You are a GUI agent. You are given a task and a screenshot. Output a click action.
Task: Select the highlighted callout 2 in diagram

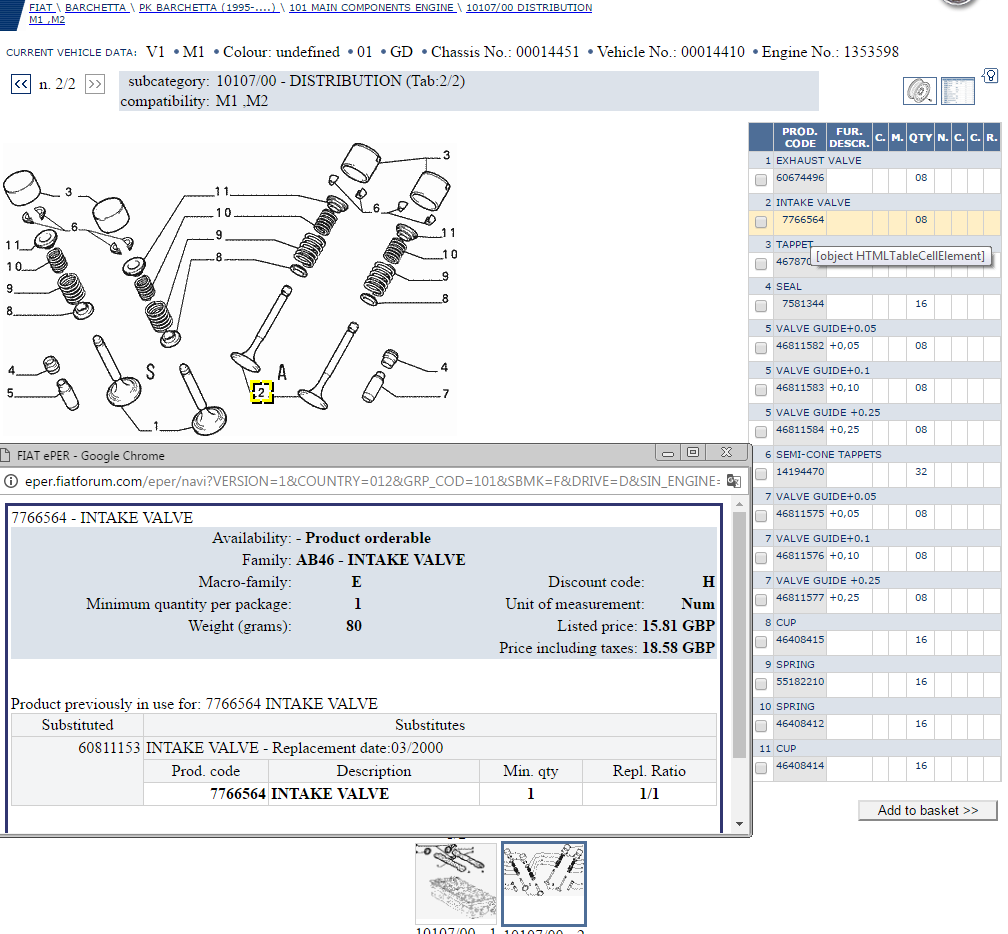click(262, 392)
